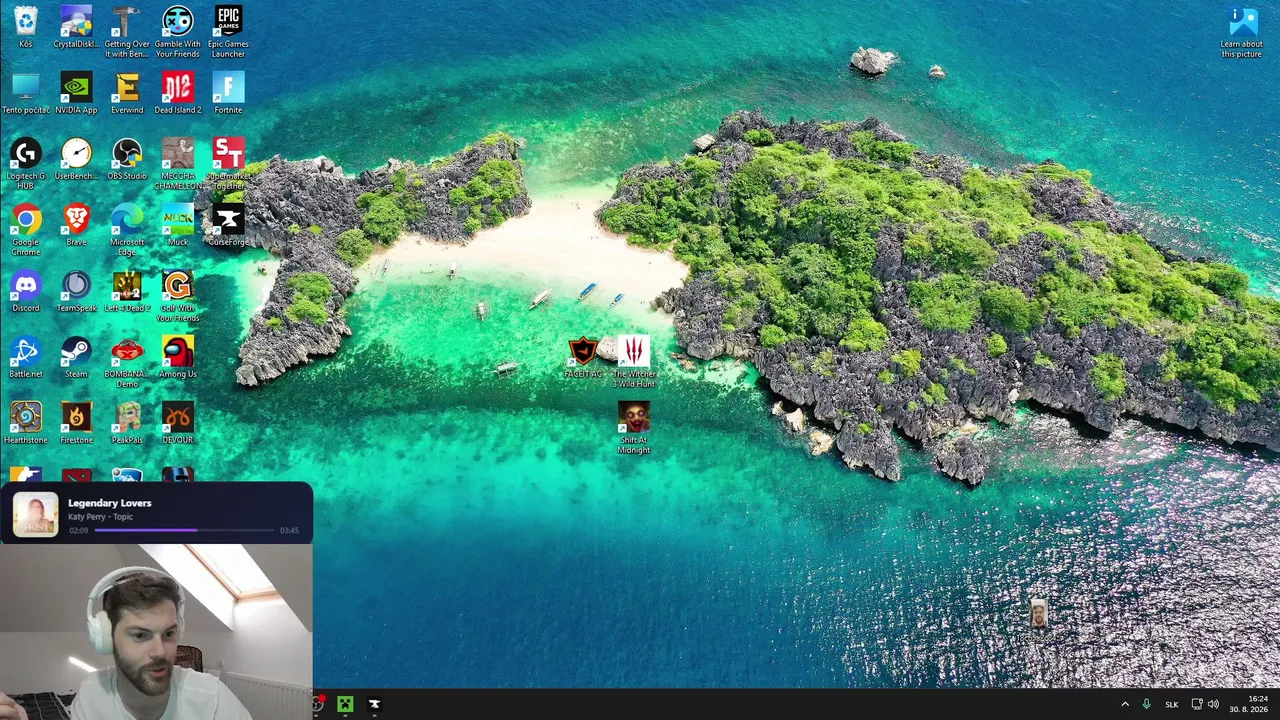Select the UserBenchmark shortcut
1280x720 pixels.
point(76,159)
